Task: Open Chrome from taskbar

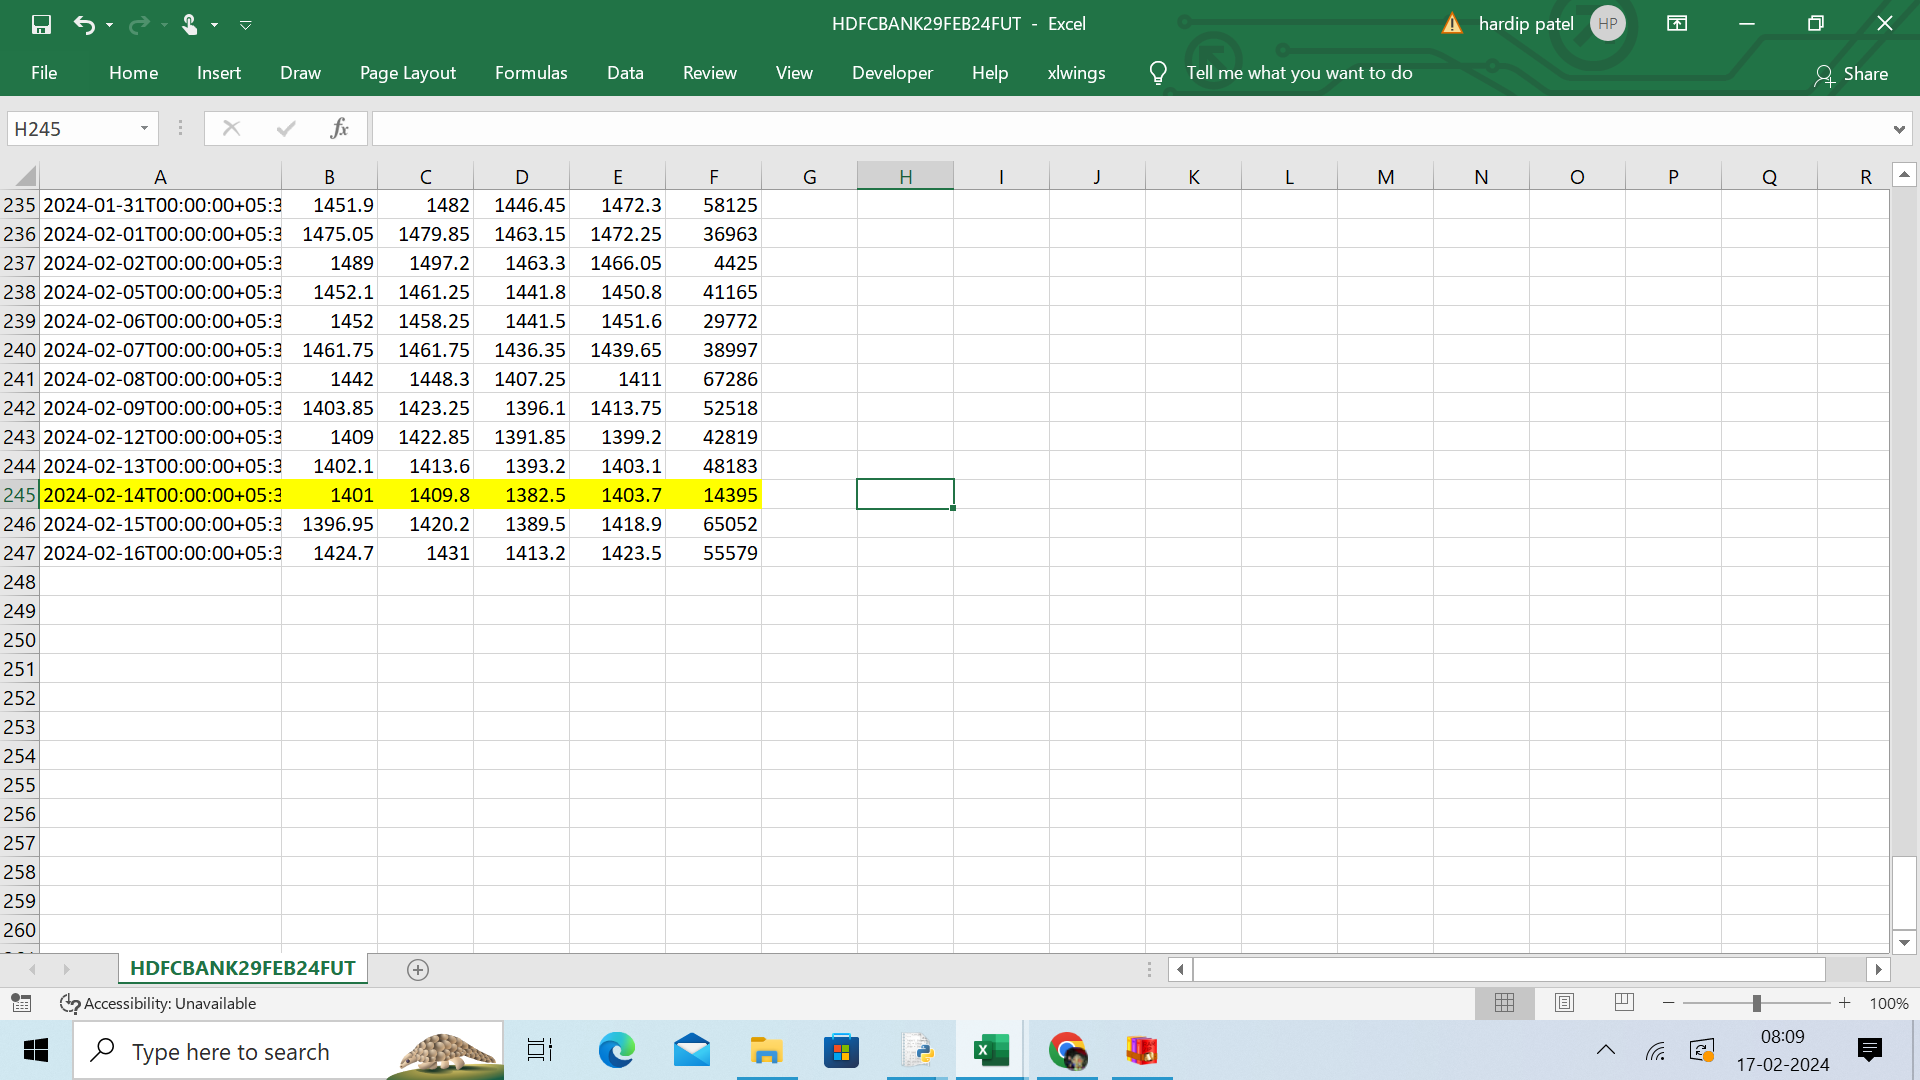Action: pyautogui.click(x=1067, y=1051)
